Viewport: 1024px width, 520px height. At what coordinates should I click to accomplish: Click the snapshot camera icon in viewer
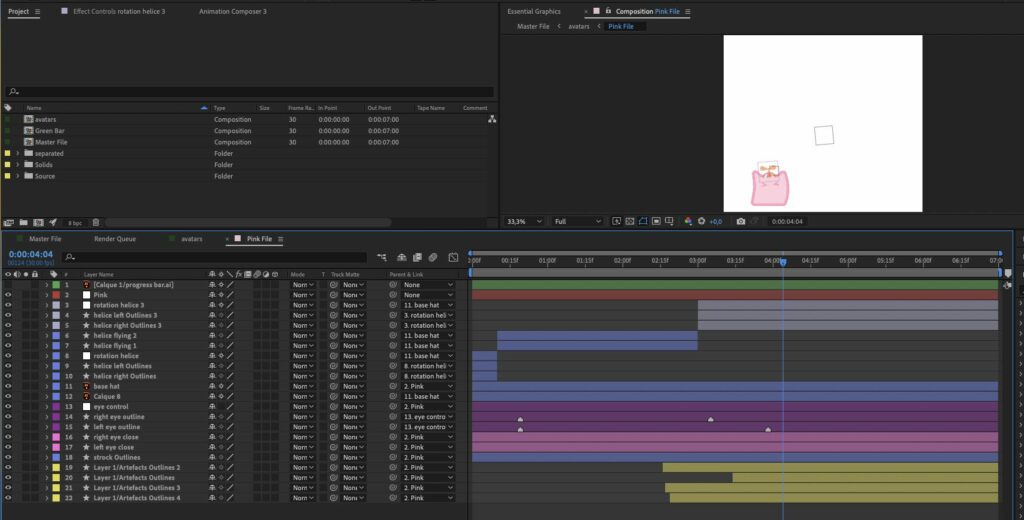click(x=740, y=221)
